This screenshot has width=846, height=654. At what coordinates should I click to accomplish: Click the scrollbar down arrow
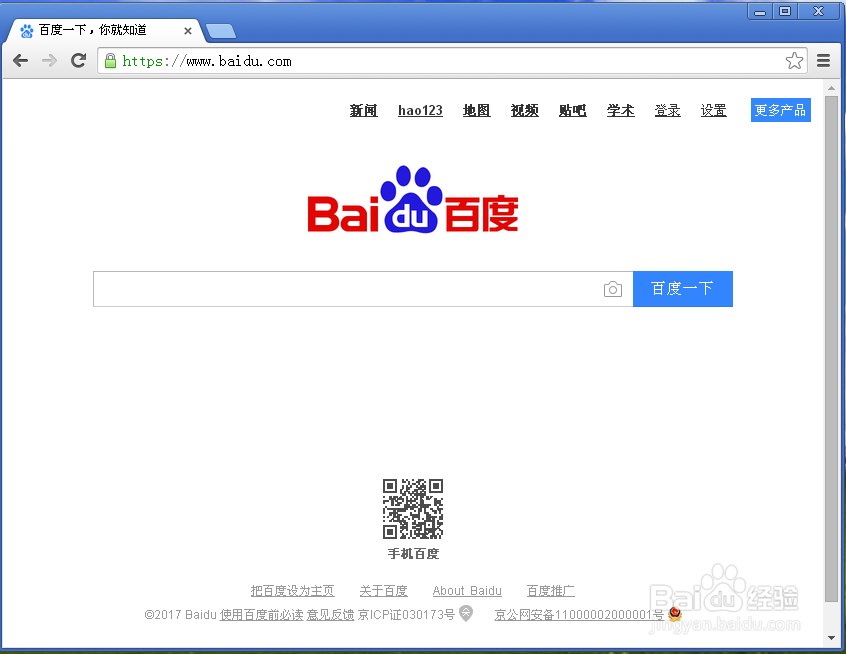(x=831, y=638)
